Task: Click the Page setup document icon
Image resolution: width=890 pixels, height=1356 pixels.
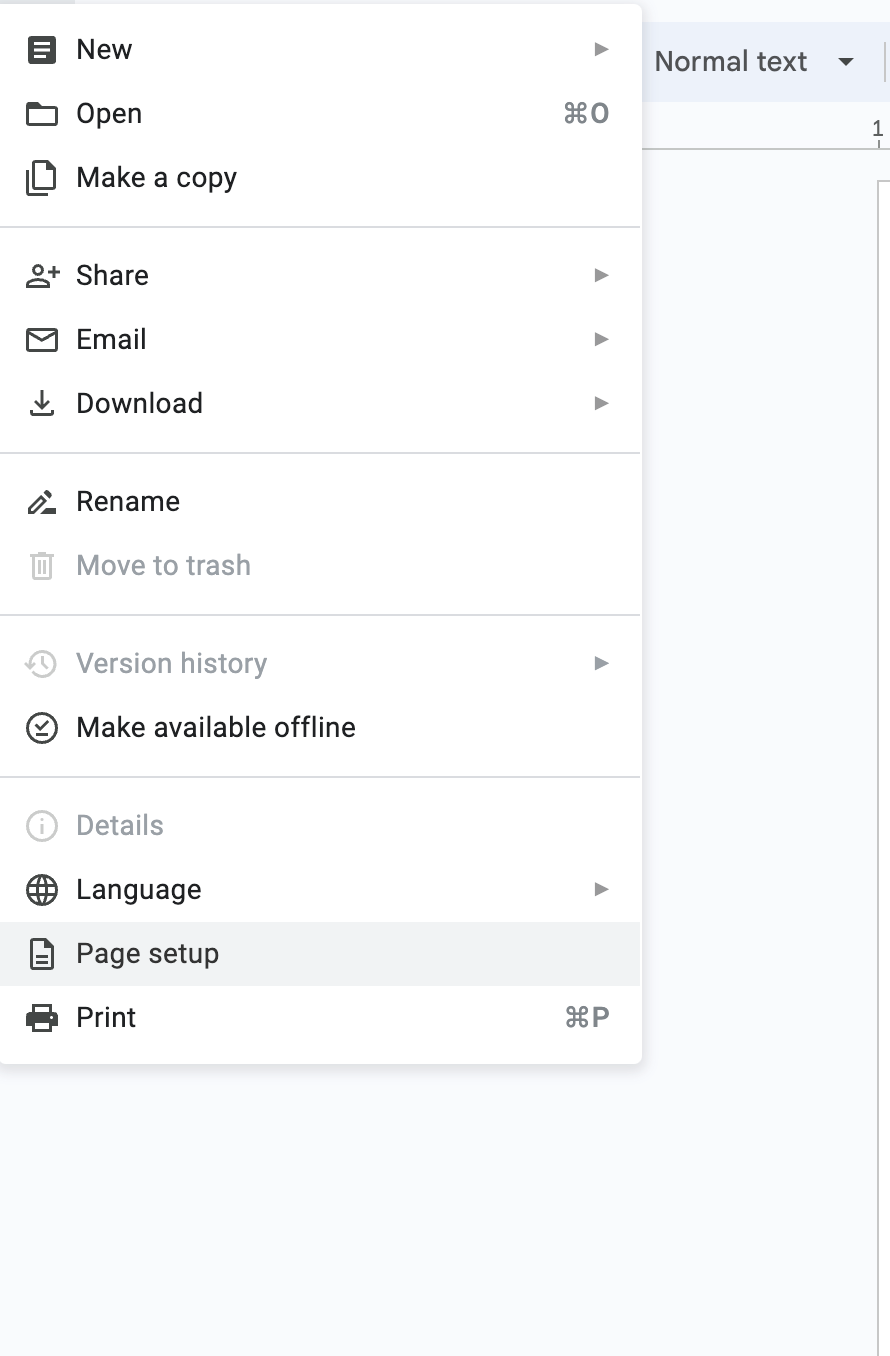Action: click(41, 954)
